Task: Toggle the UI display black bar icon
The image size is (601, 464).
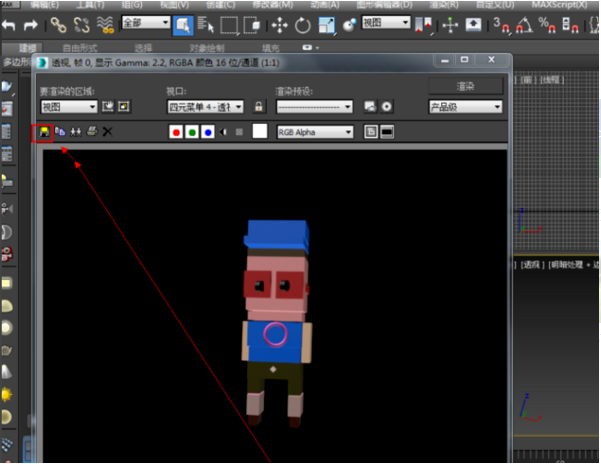Action: [387, 132]
